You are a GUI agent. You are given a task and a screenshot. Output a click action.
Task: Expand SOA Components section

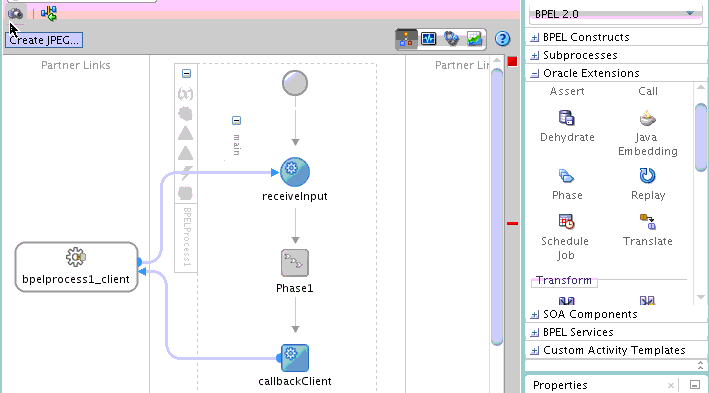click(x=535, y=315)
